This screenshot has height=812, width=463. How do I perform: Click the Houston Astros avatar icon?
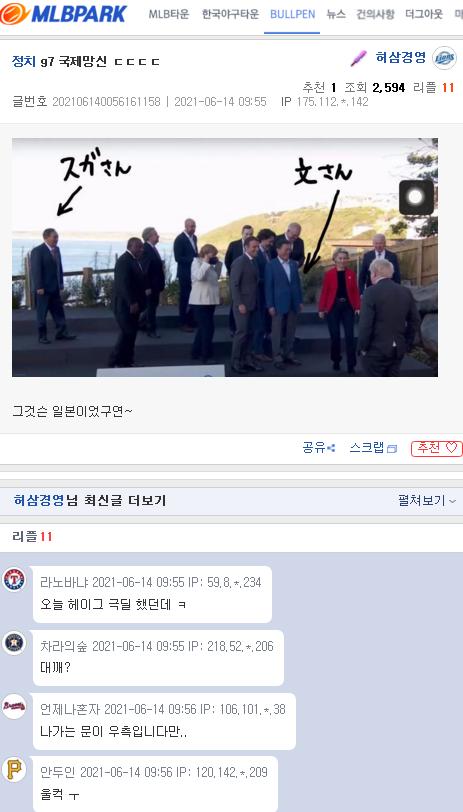click(x=14, y=643)
